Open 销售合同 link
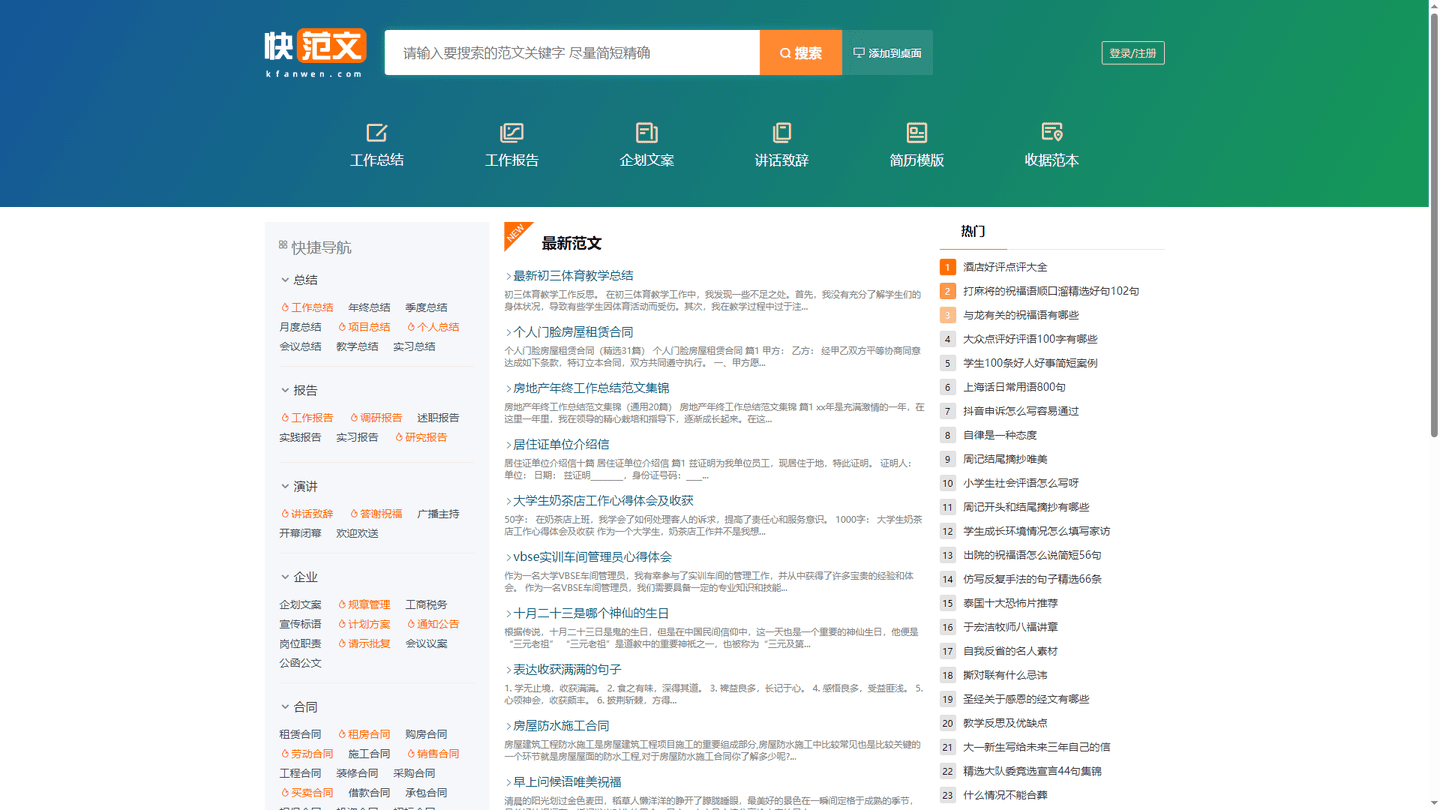The image size is (1440, 810). (433, 754)
